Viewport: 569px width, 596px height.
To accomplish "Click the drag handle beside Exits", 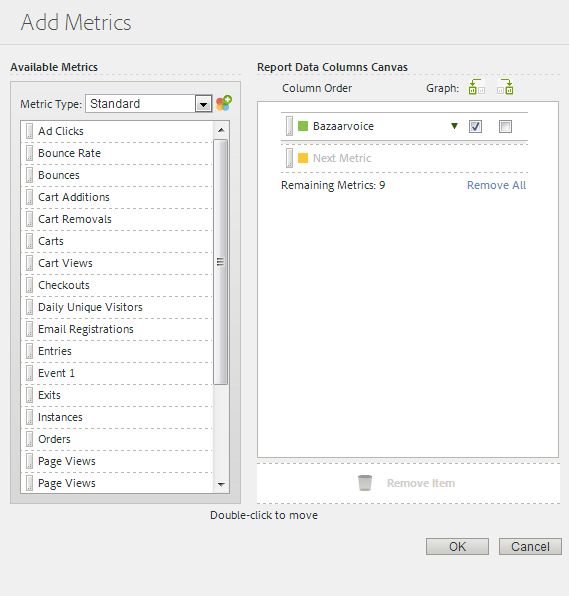I will point(29,395).
